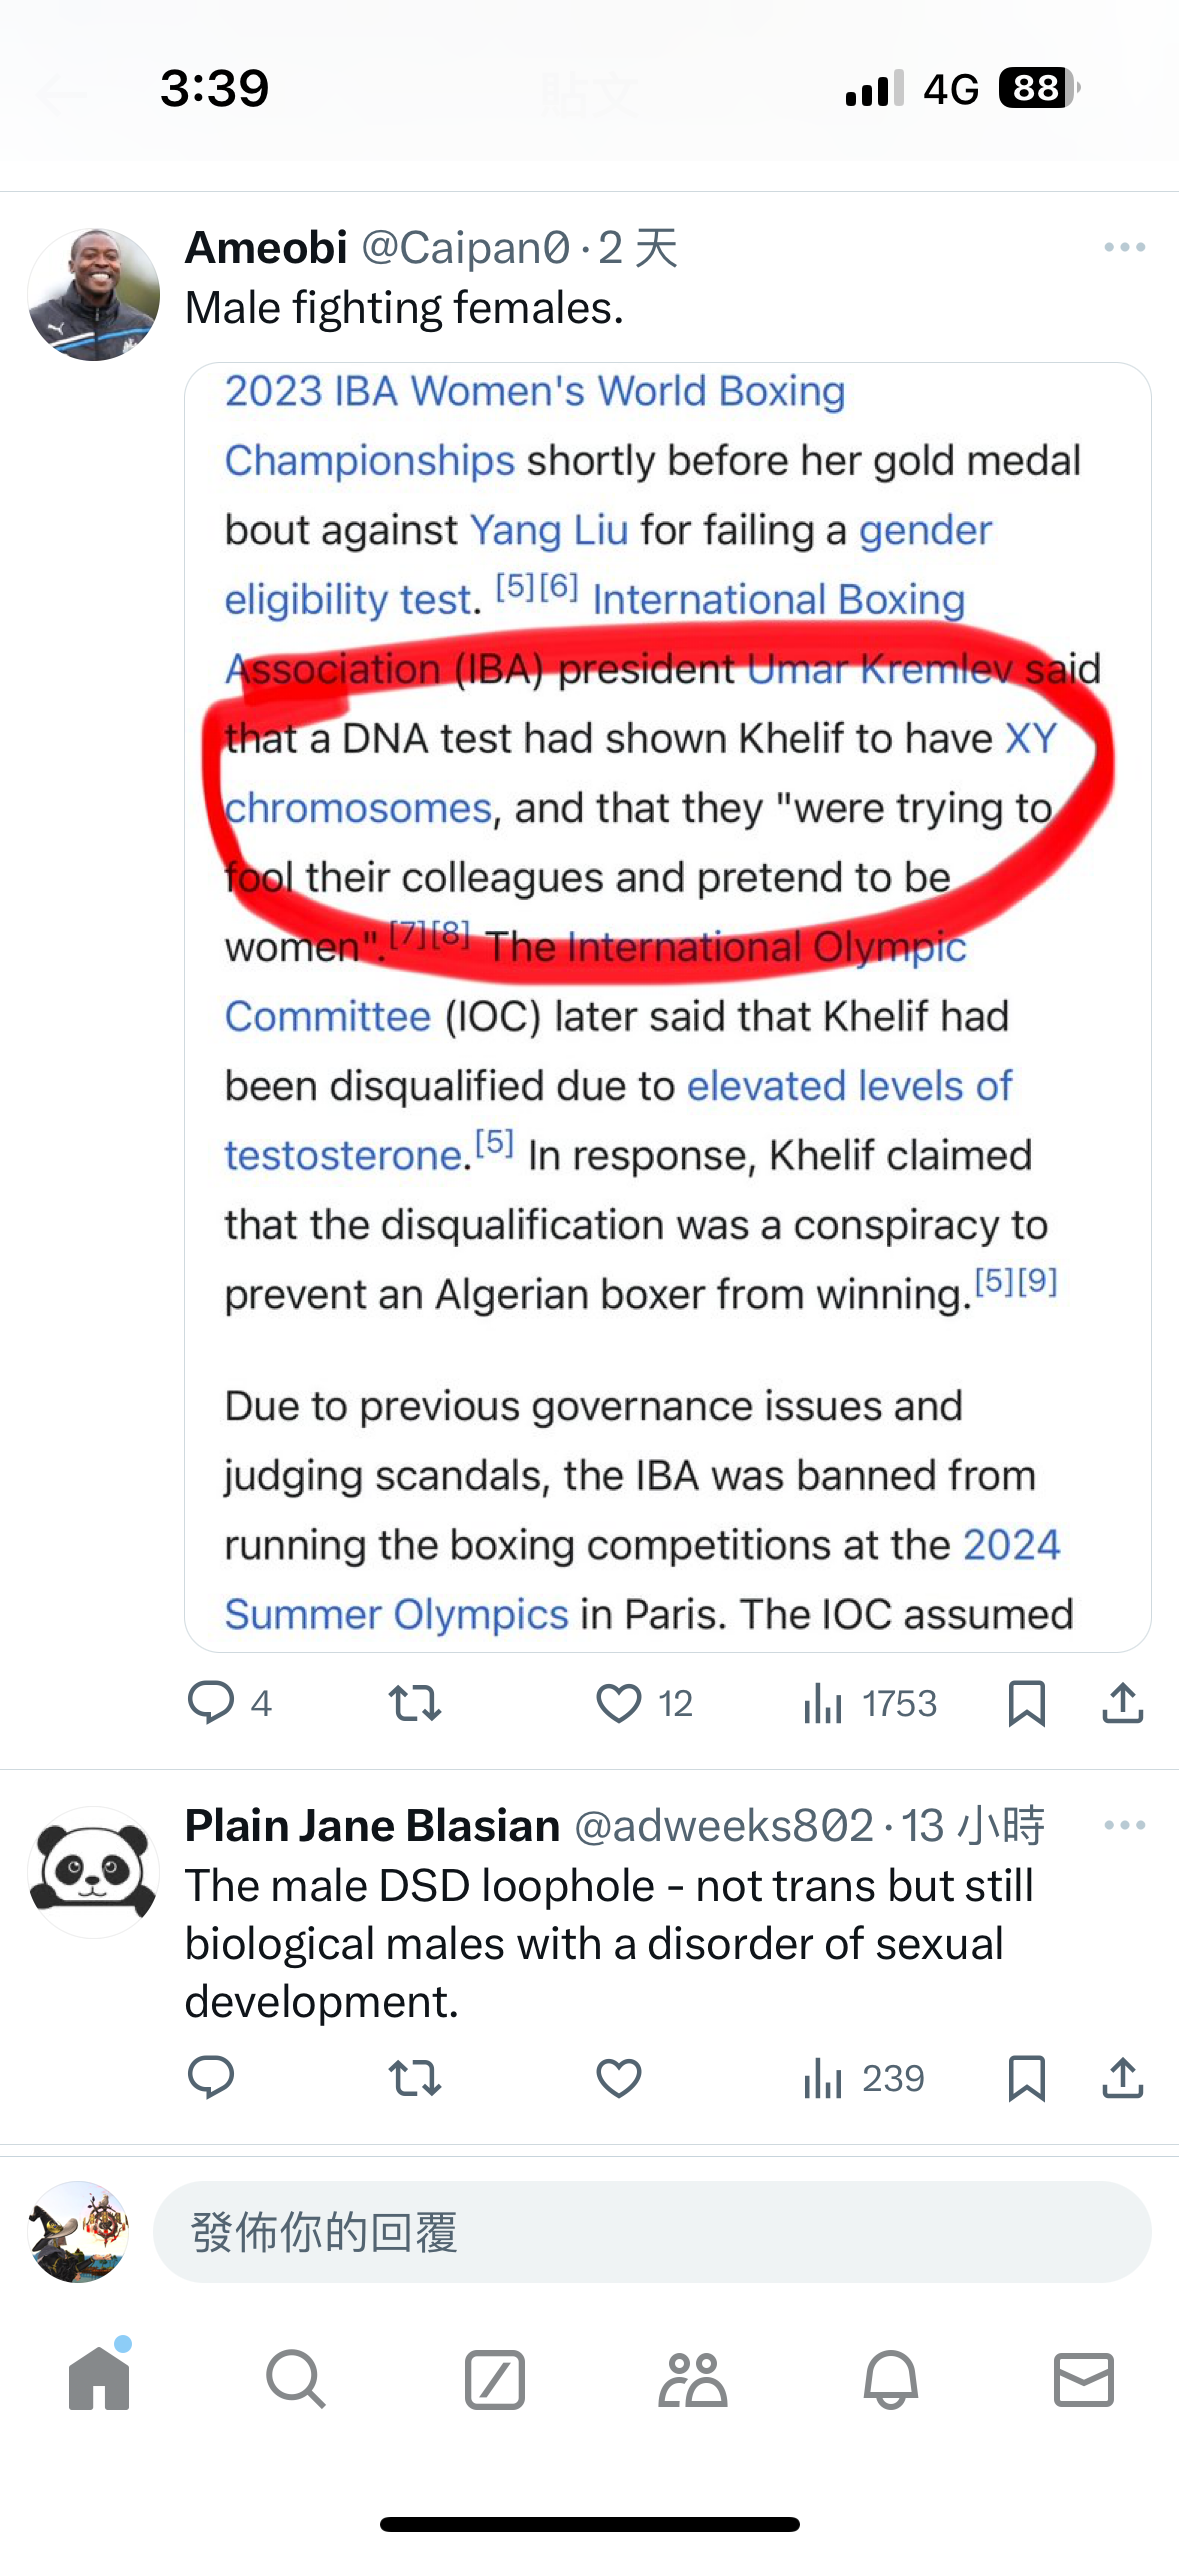This screenshot has height=2556, width=1179.
Task: Tap the reply input field
Action: pyautogui.click(x=652, y=2232)
